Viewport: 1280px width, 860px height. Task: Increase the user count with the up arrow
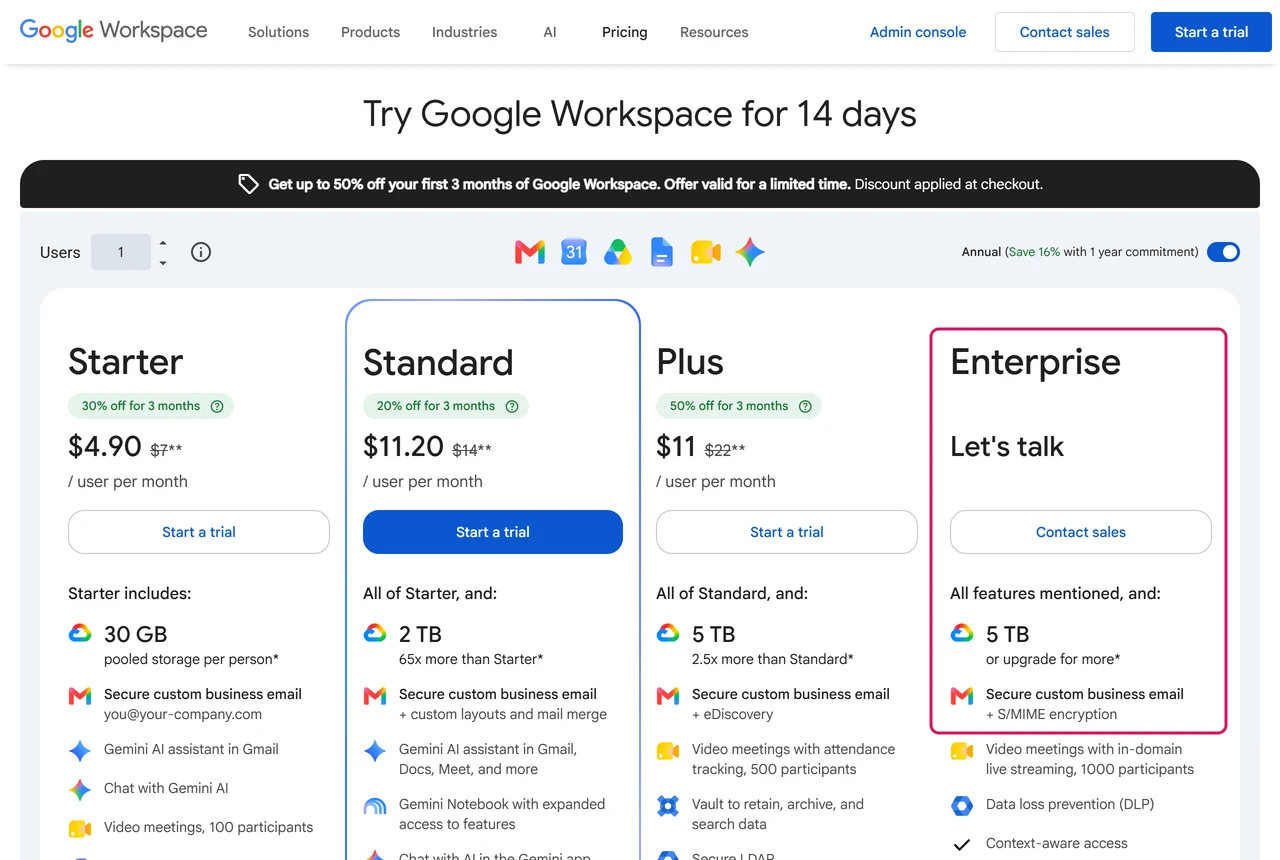tap(163, 243)
